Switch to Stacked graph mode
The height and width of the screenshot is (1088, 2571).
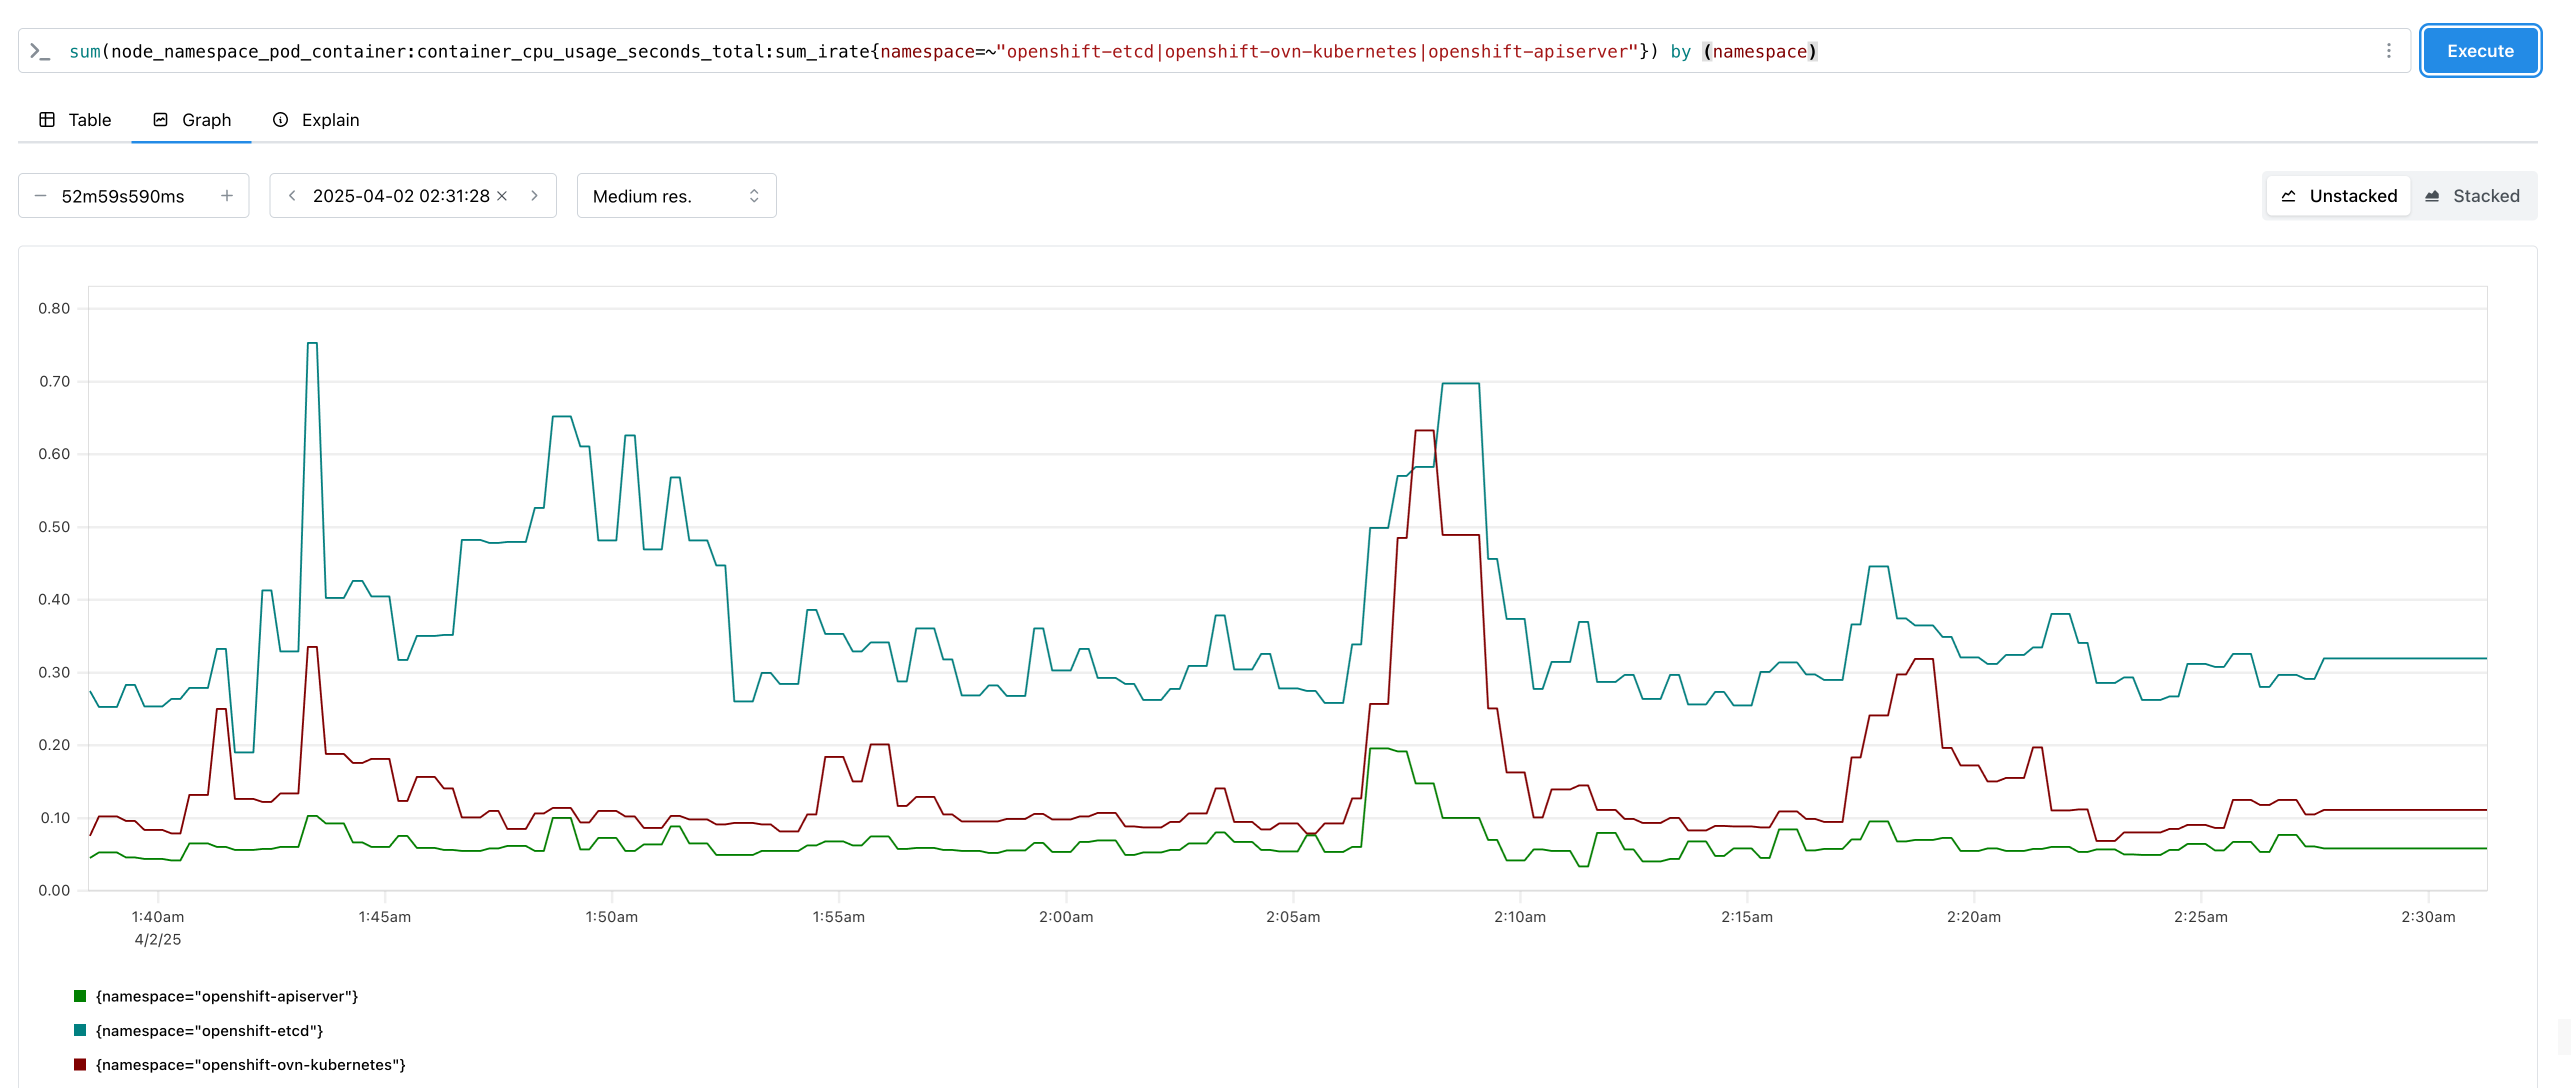[2472, 196]
